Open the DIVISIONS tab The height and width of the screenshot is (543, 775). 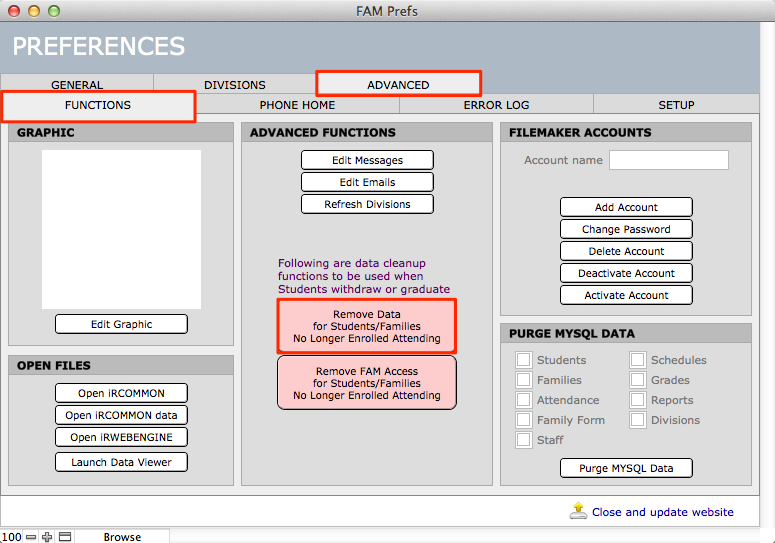pos(235,84)
